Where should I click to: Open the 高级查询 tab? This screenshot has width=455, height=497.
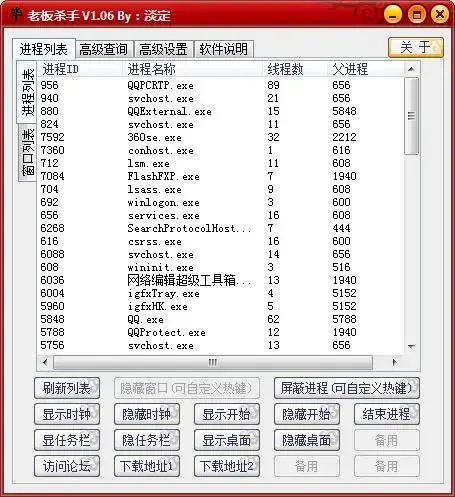tap(104, 49)
